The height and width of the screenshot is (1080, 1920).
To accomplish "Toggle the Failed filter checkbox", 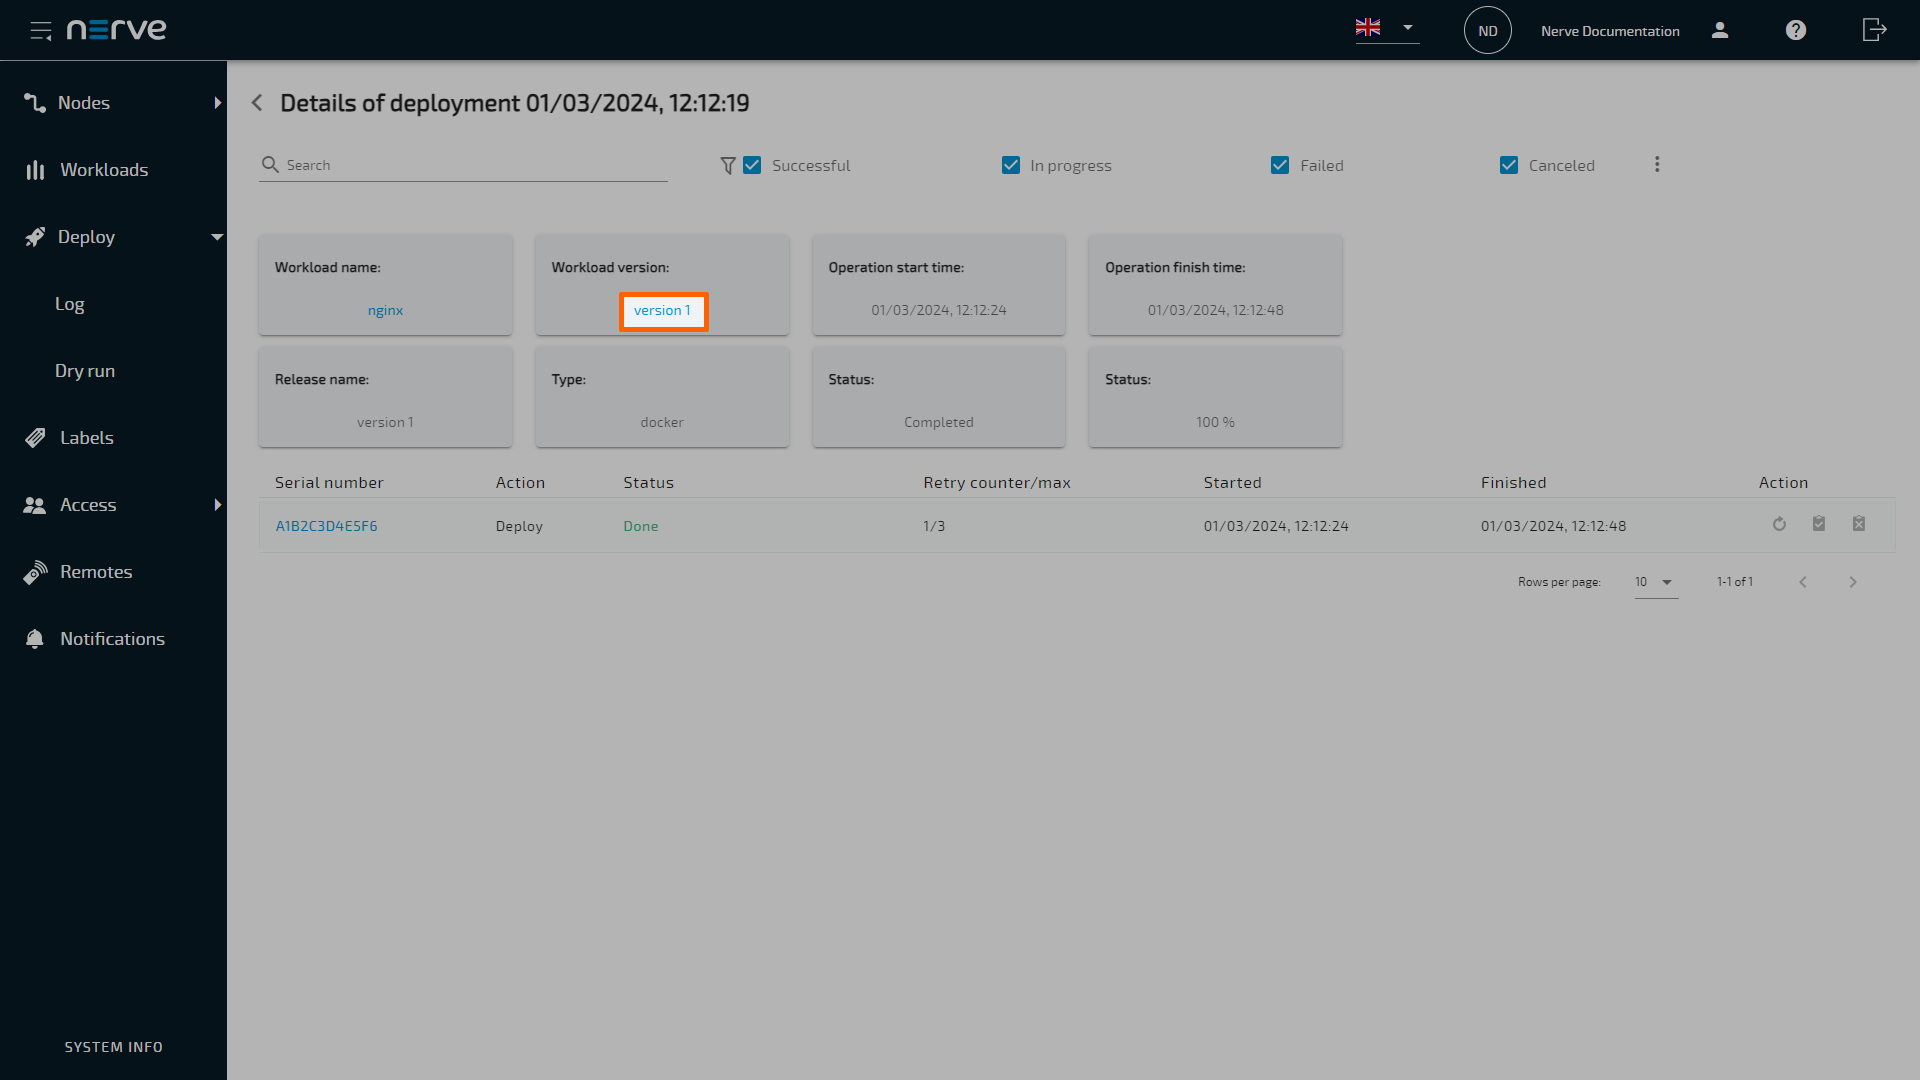I will (1279, 165).
